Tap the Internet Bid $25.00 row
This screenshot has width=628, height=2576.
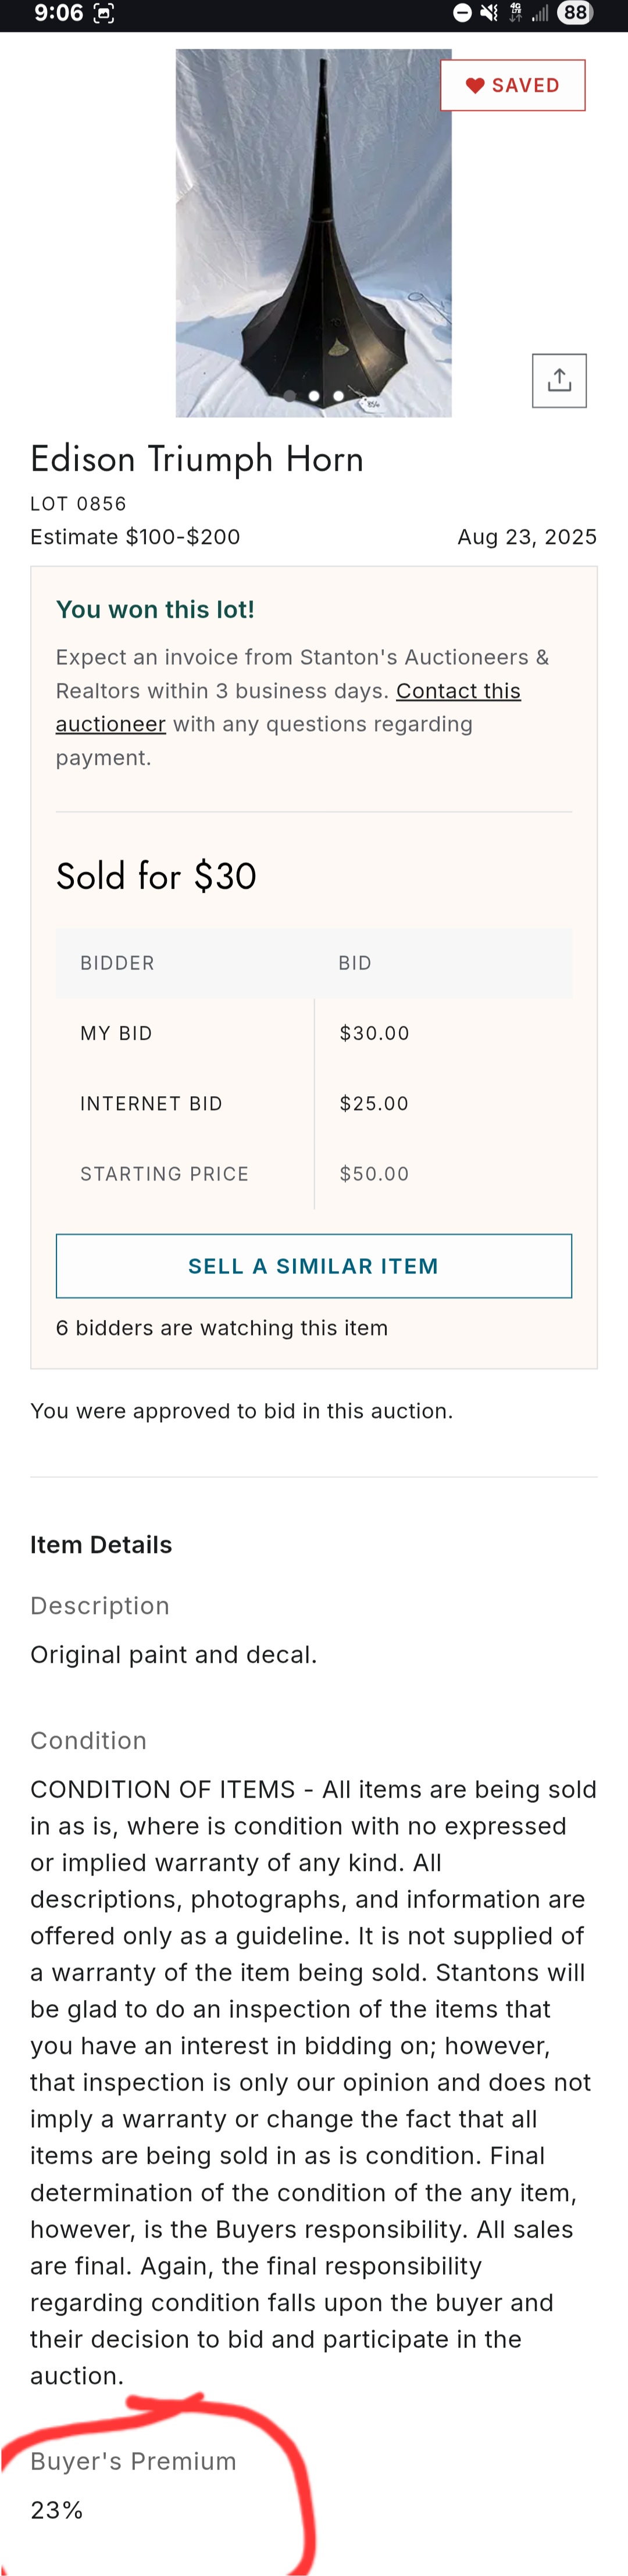(x=313, y=1103)
